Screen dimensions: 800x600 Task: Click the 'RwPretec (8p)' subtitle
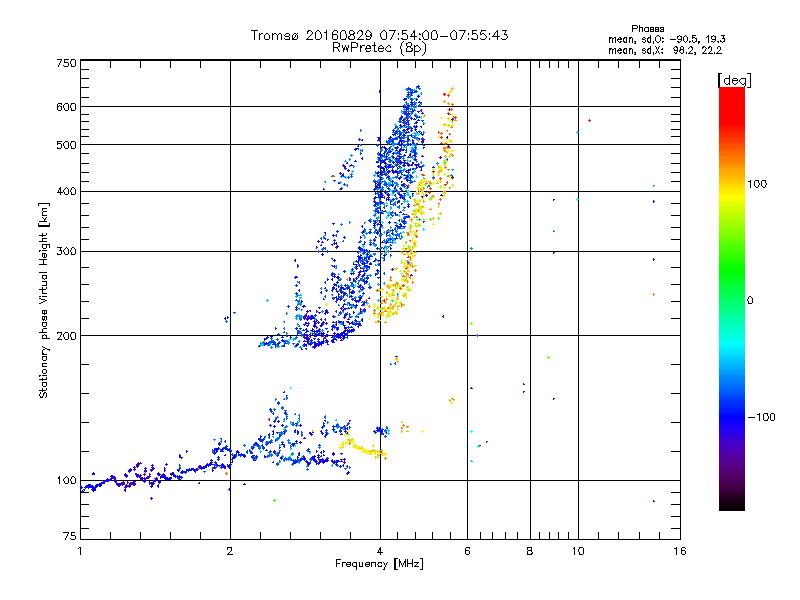[x=379, y=48]
